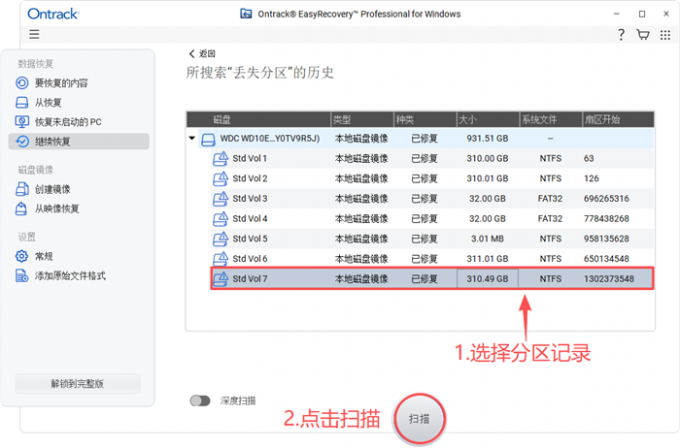Select 恢复未启动的 PC in sidebar
Viewport: 680px width, 448px height.
(x=68, y=122)
